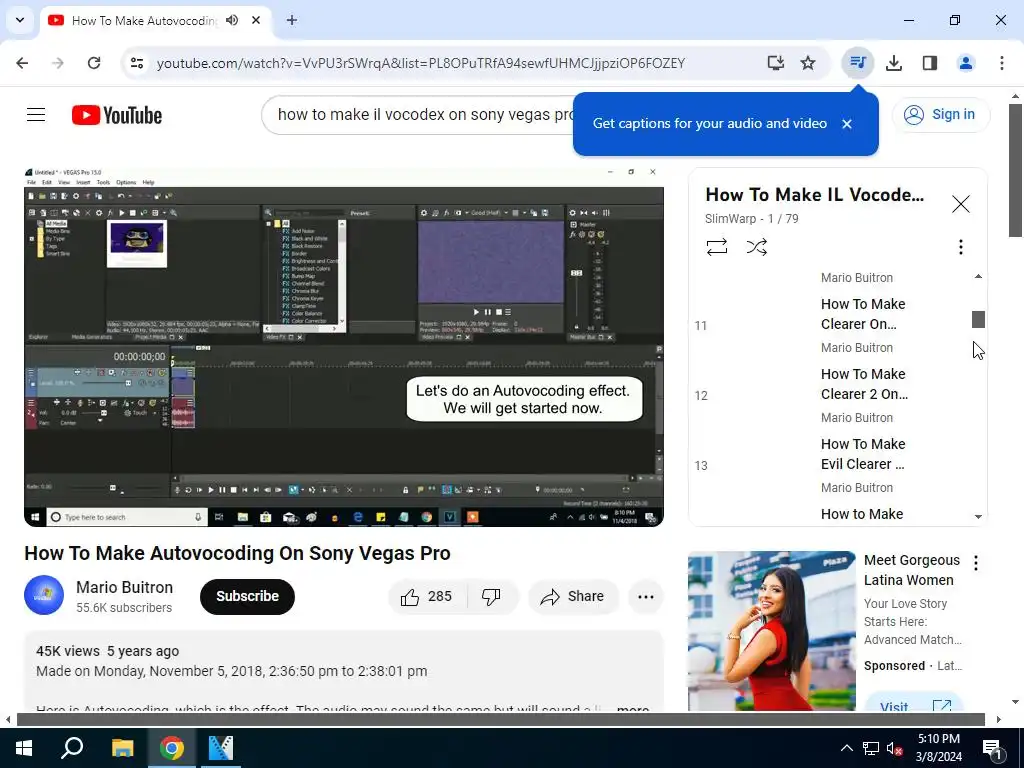The height and width of the screenshot is (768, 1024).
Task: Reload the current page
Action: [94, 63]
